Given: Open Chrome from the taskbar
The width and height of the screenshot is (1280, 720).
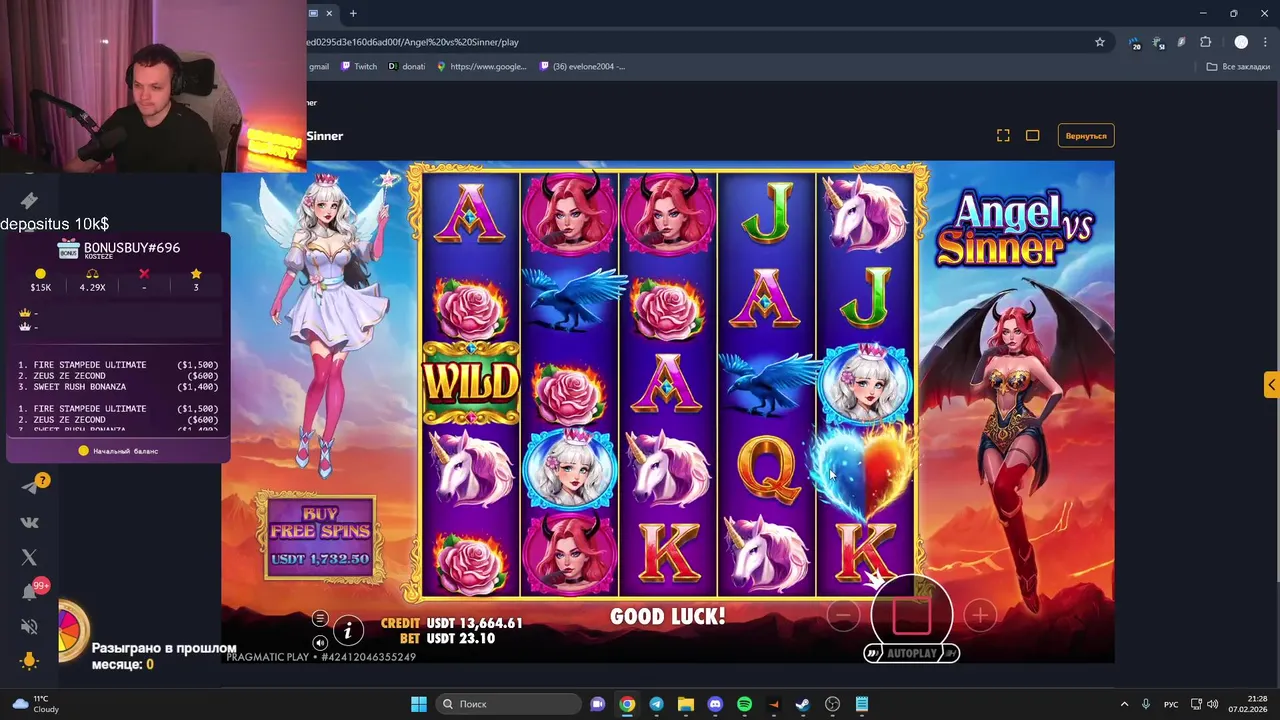Looking at the screenshot, I should tap(627, 704).
